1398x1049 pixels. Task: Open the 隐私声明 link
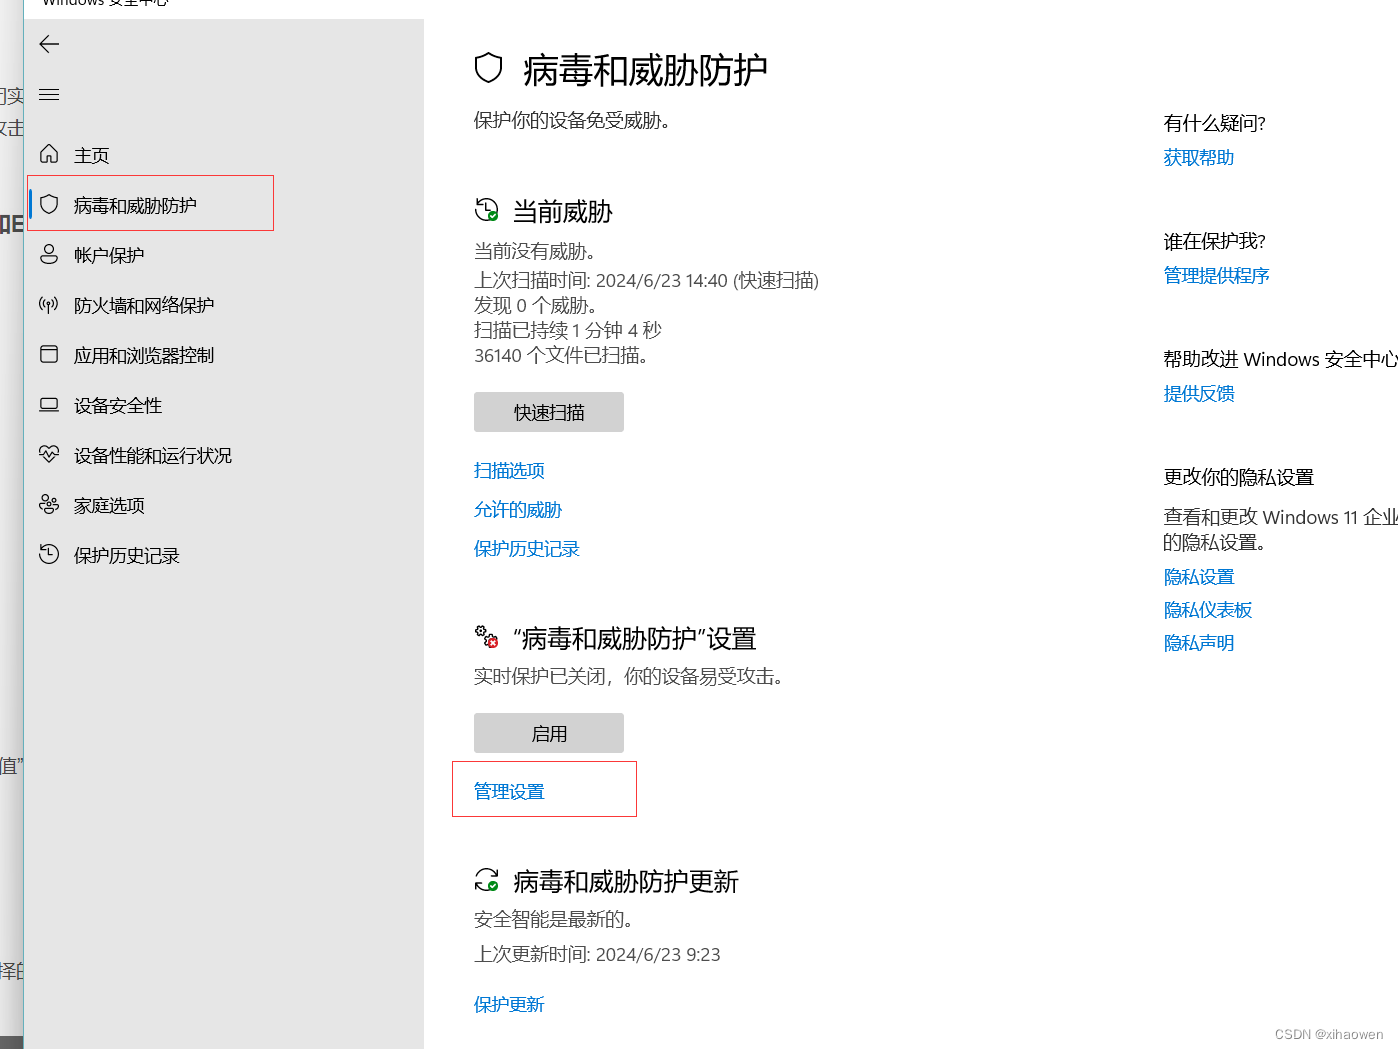[x=1199, y=643]
